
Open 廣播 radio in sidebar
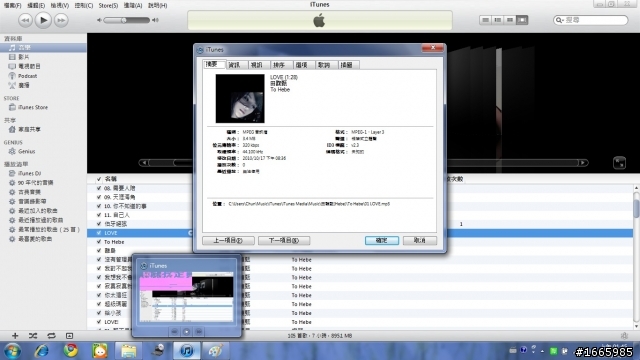point(24,85)
